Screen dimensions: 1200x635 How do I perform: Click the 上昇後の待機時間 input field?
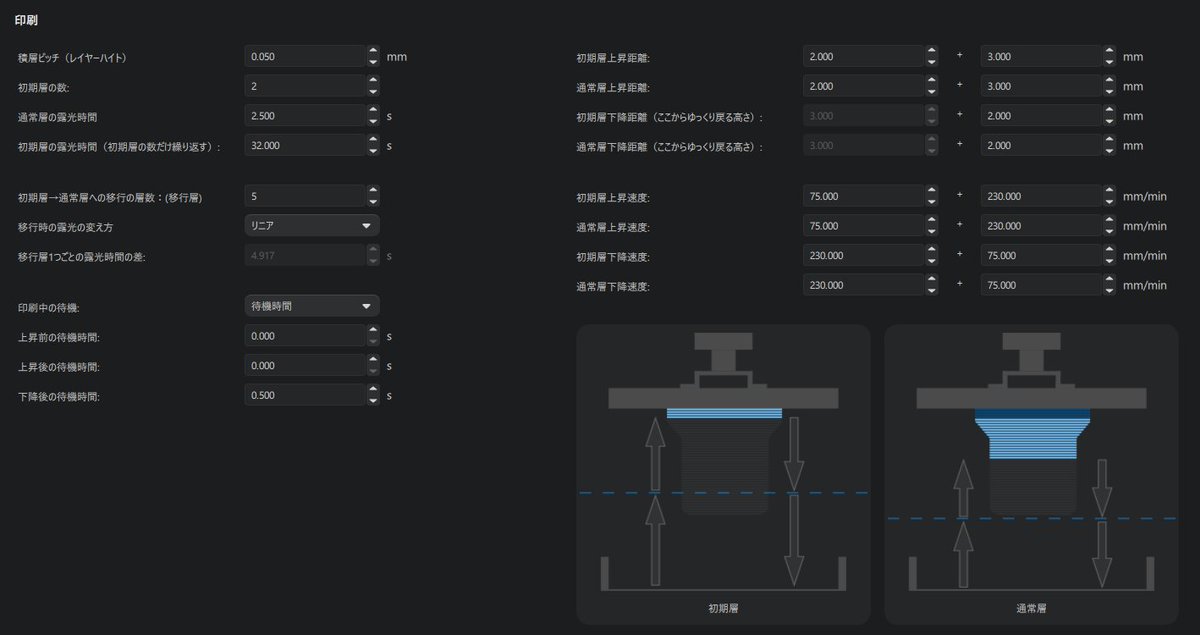pyautogui.click(x=305, y=366)
